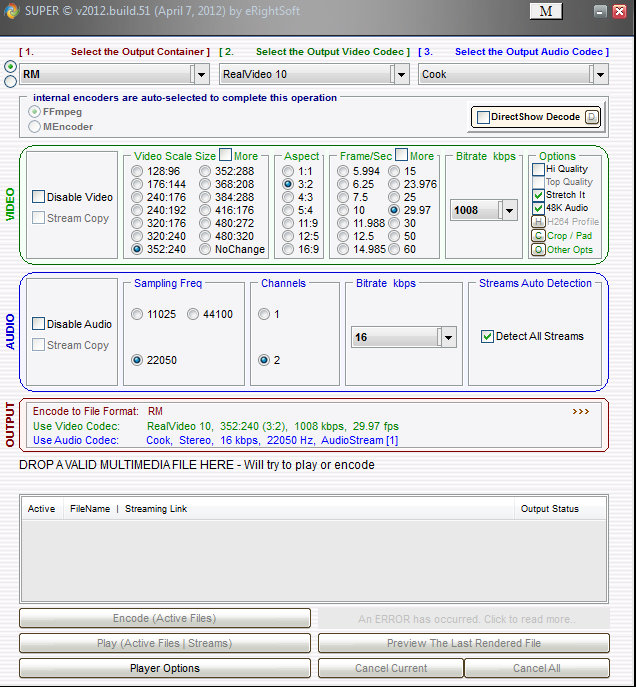Open the Output Audio Codec dropdown (Cook)

tap(601, 74)
